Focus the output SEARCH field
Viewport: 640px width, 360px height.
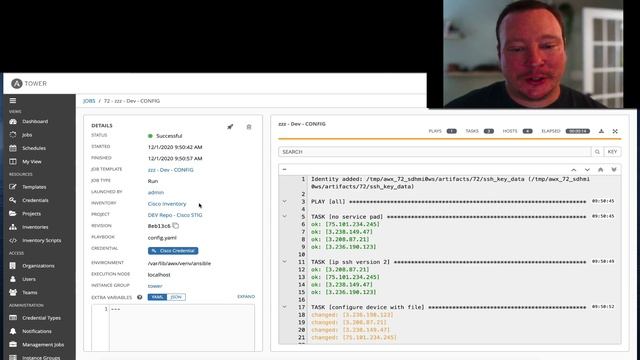(435, 152)
